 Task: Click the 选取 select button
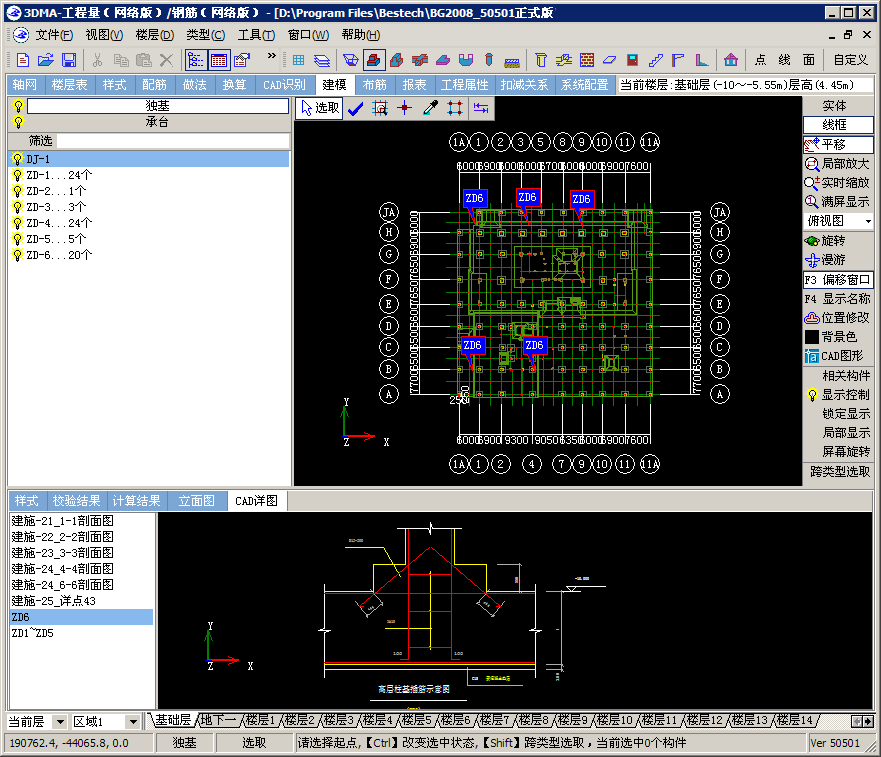point(319,108)
